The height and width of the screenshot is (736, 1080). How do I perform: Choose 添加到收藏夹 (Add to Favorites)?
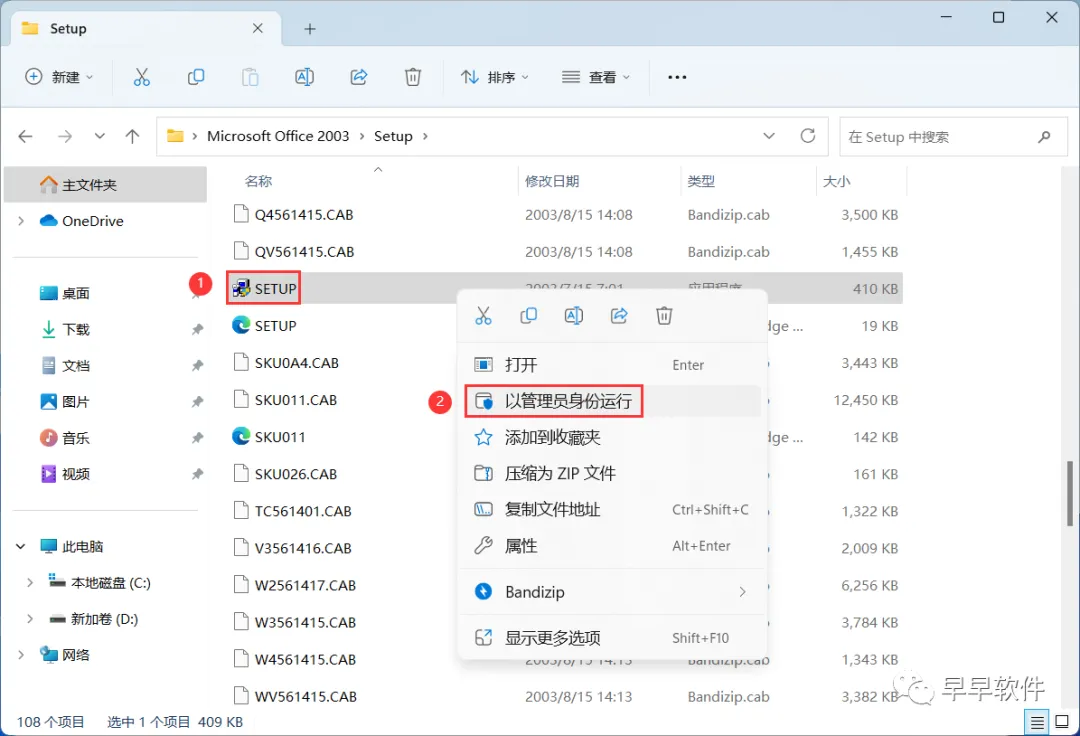coord(612,437)
